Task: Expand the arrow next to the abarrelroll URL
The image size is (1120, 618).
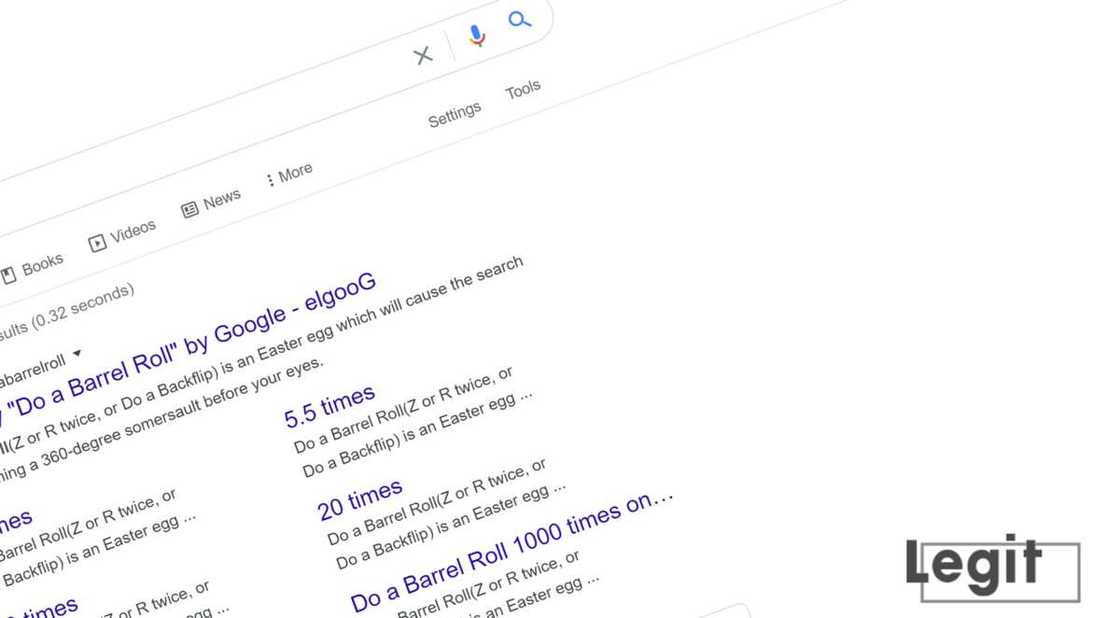Action: [77, 354]
